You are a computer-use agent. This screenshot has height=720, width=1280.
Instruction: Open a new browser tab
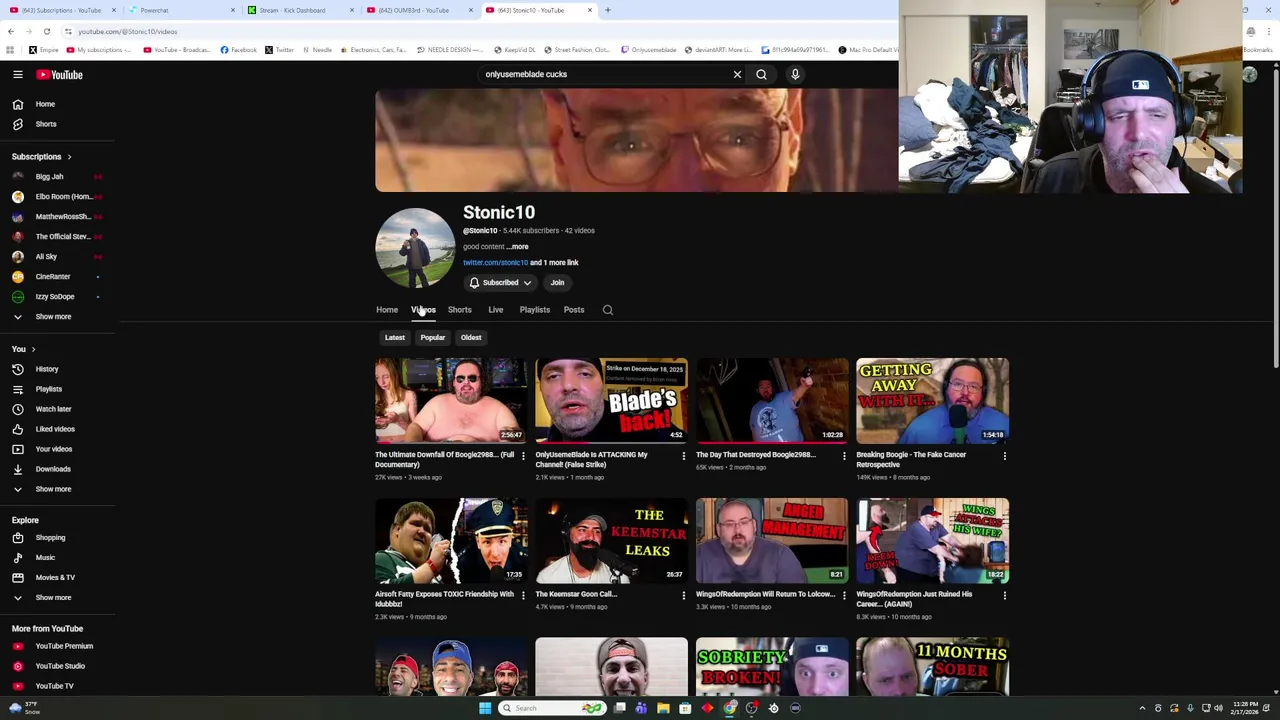pos(607,10)
